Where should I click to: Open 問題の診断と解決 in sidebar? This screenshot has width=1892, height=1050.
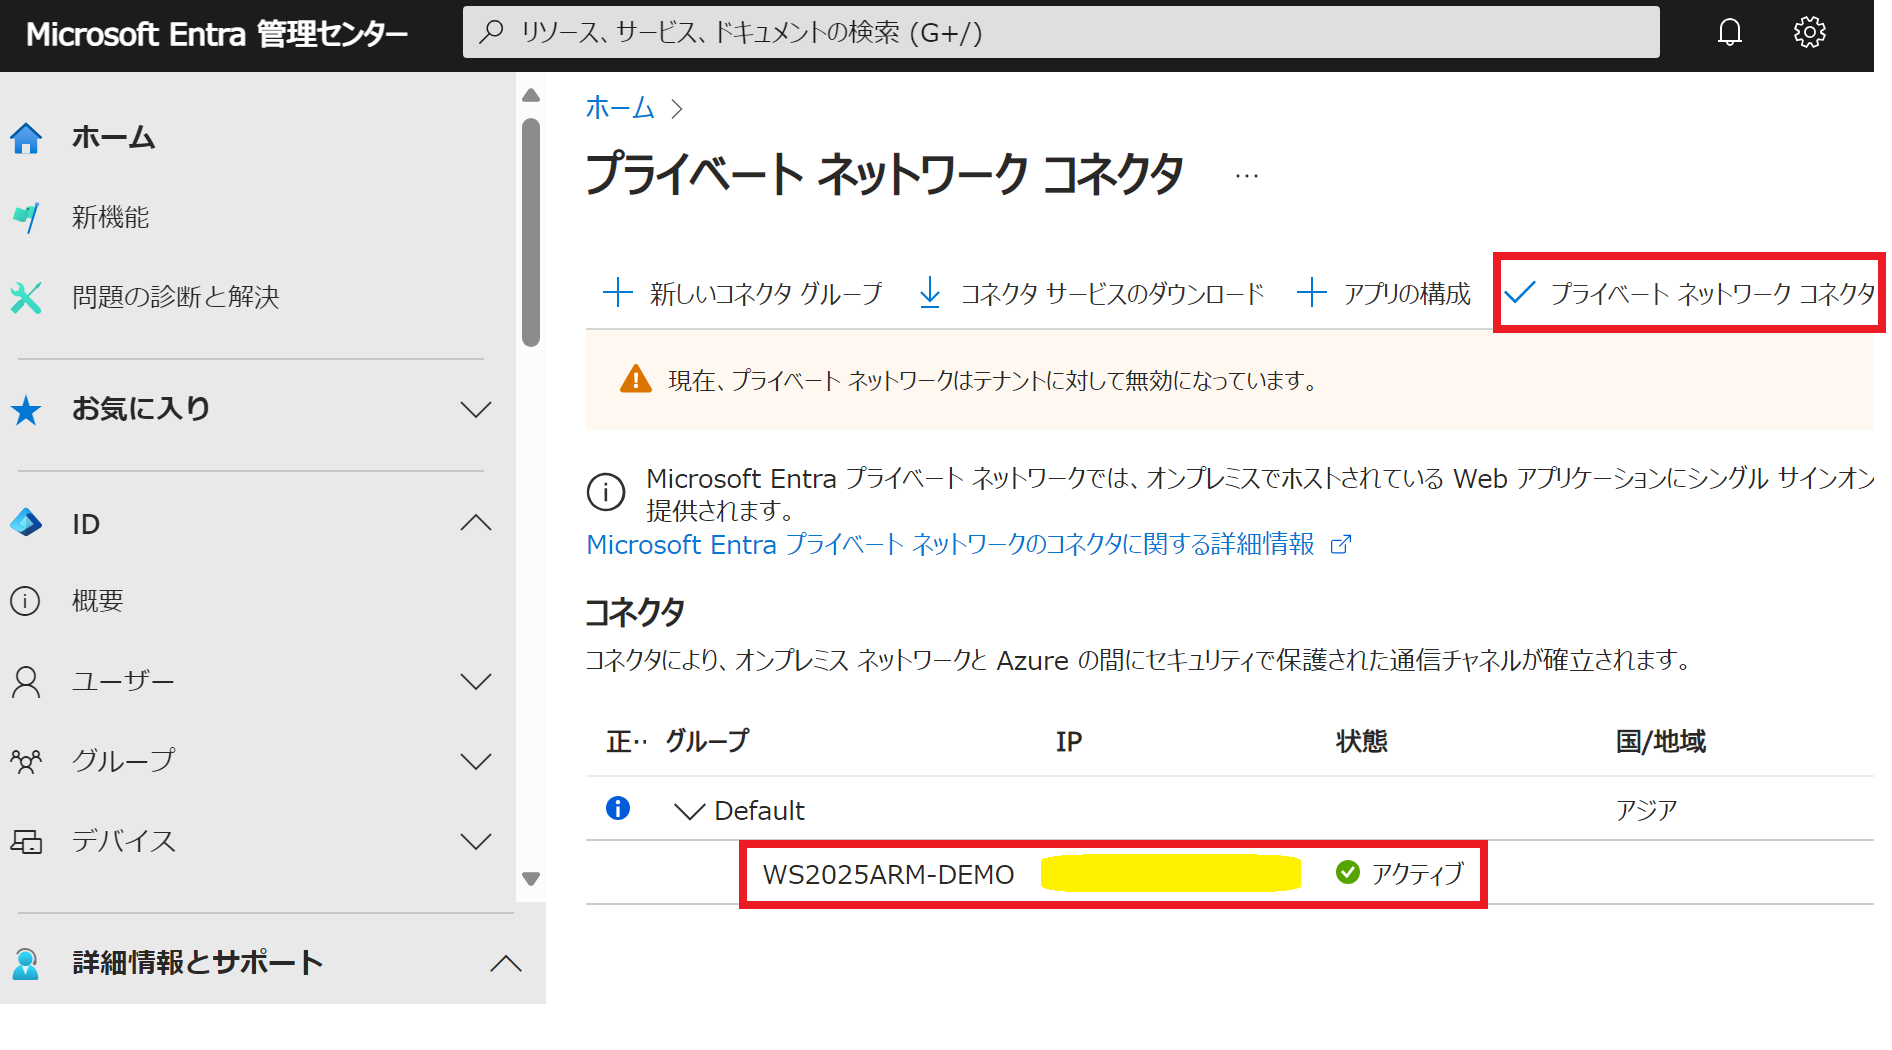[x=176, y=297]
